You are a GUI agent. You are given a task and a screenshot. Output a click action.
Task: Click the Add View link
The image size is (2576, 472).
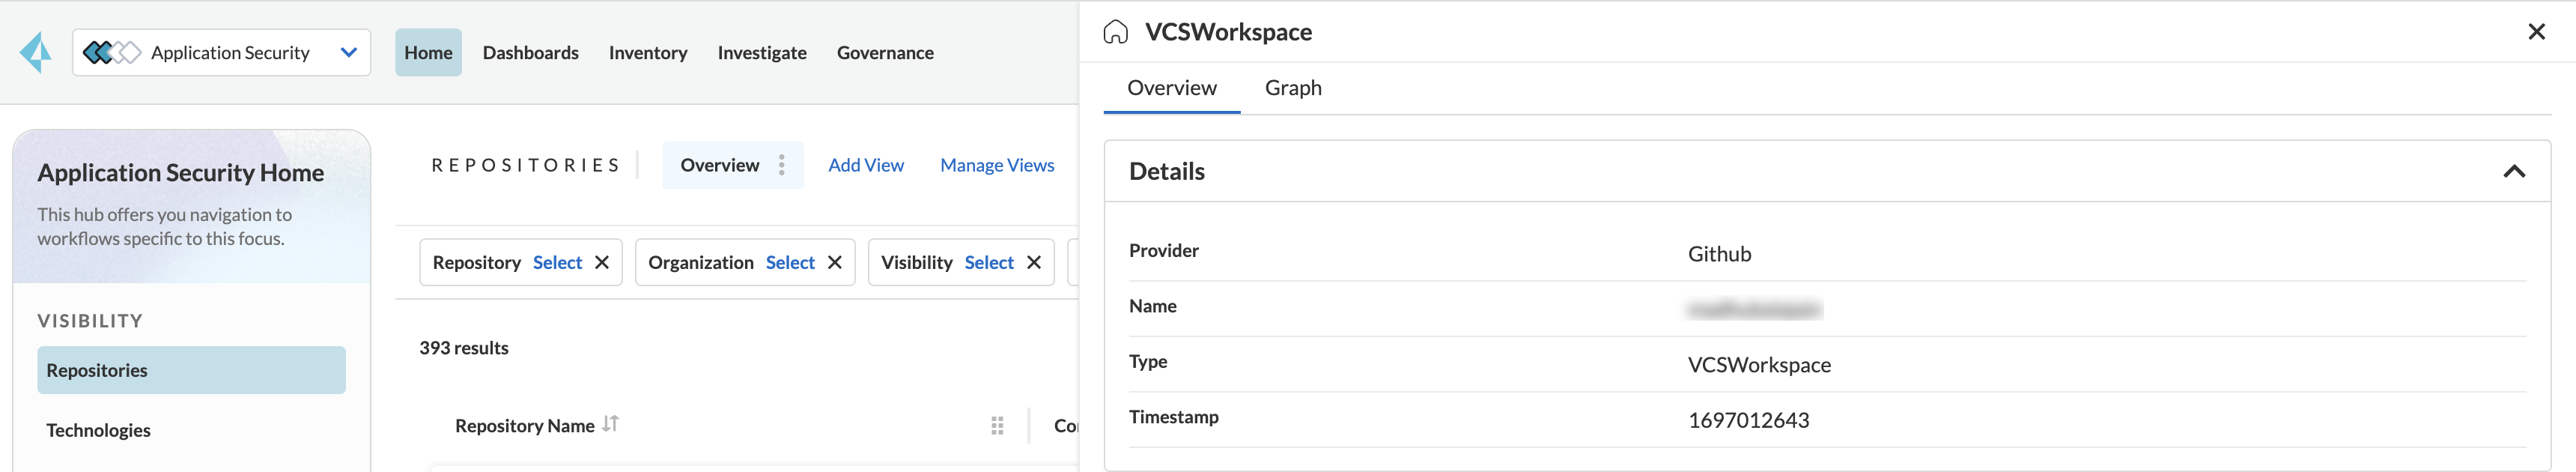click(866, 165)
